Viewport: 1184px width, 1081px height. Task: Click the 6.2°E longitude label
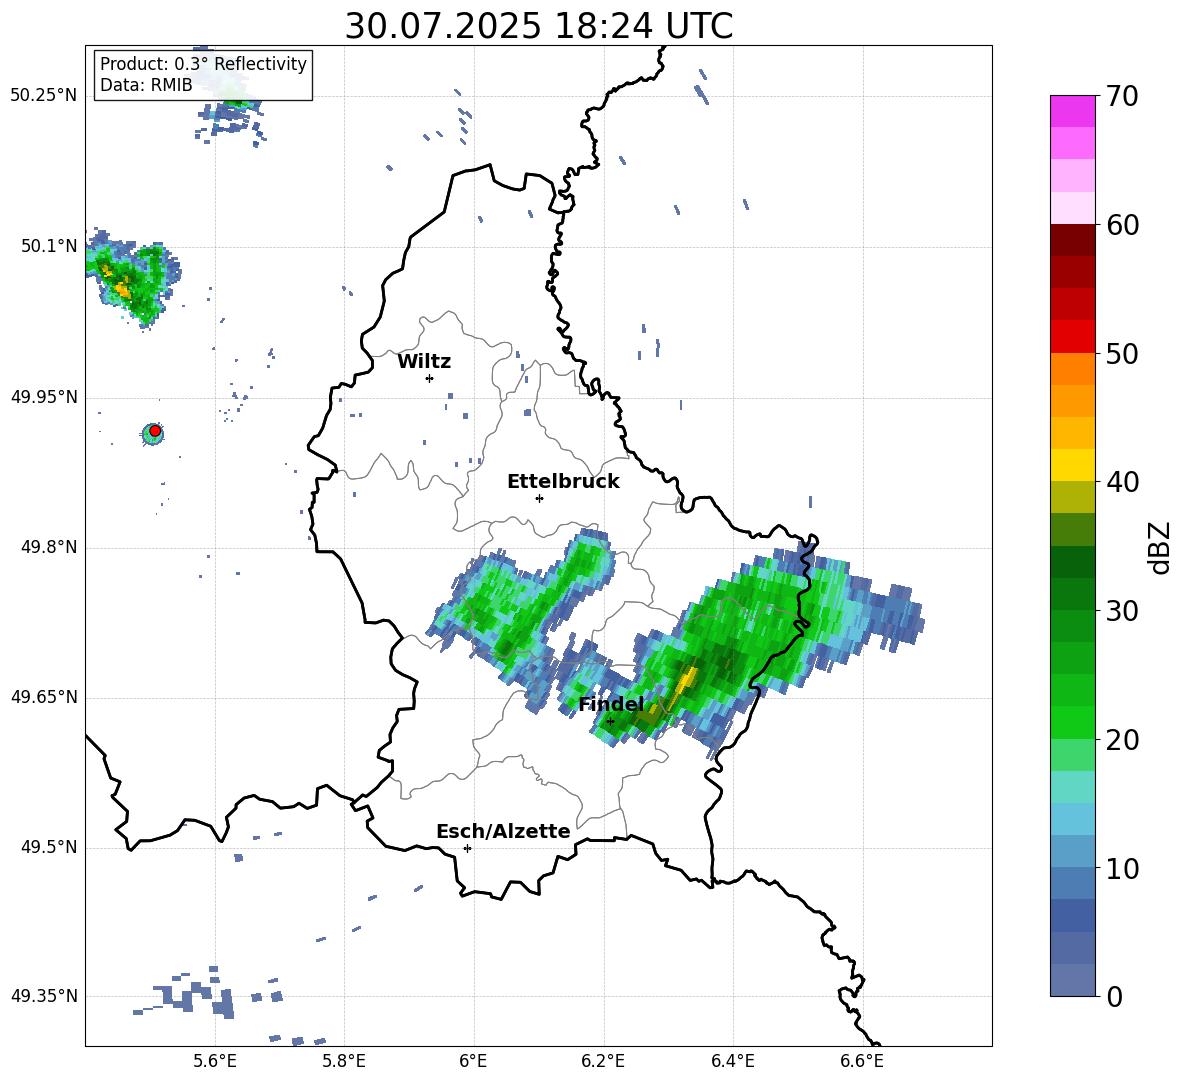[603, 1061]
